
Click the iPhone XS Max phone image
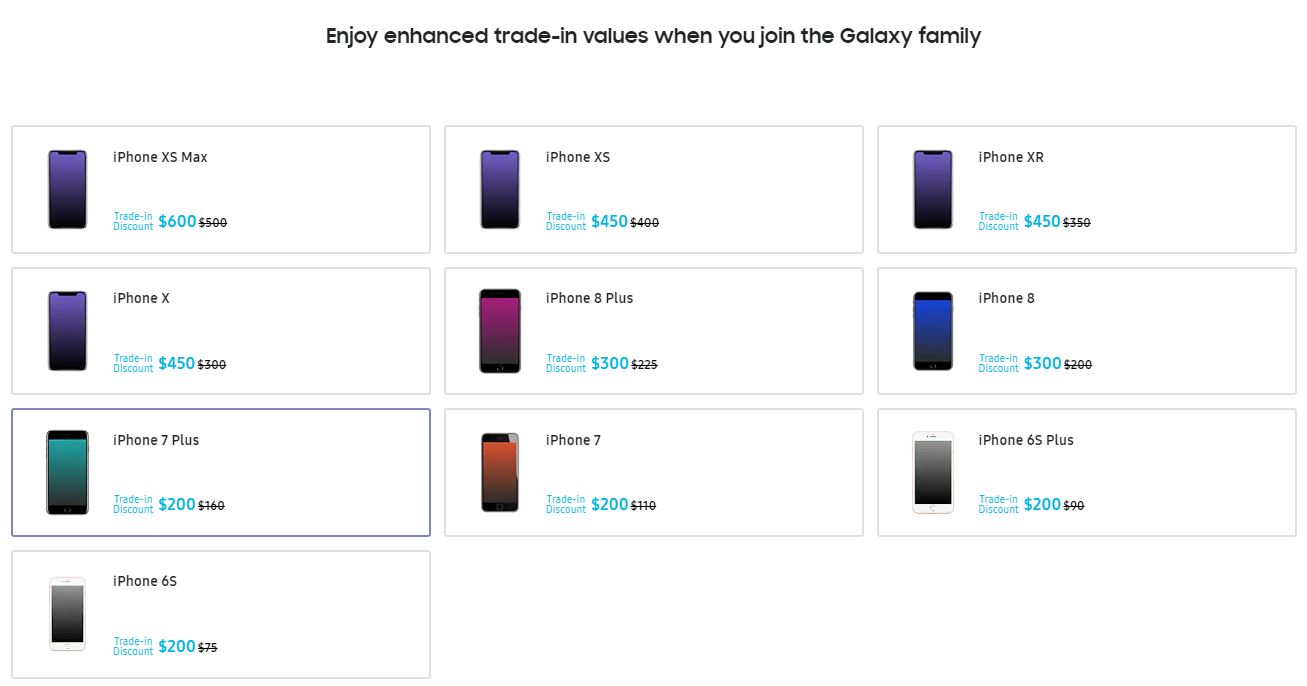pos(68,189)
